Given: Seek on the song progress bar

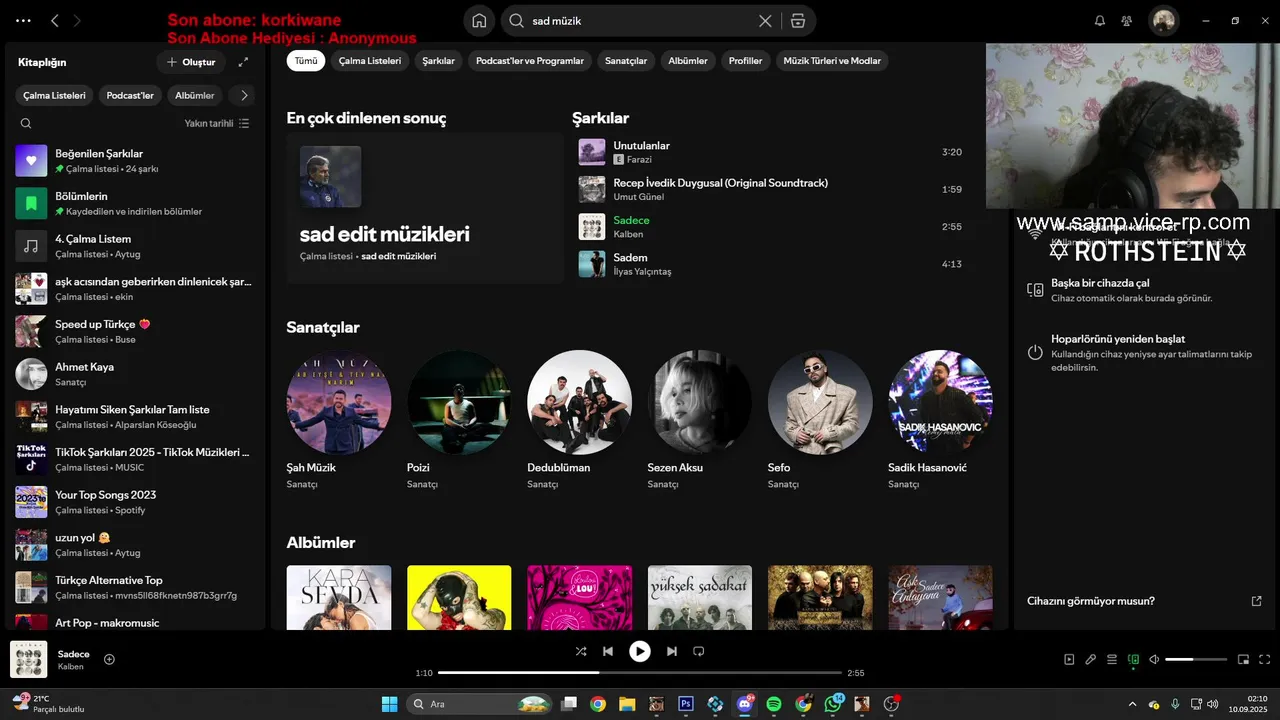Looking at the screenshot, I should 640,673.
